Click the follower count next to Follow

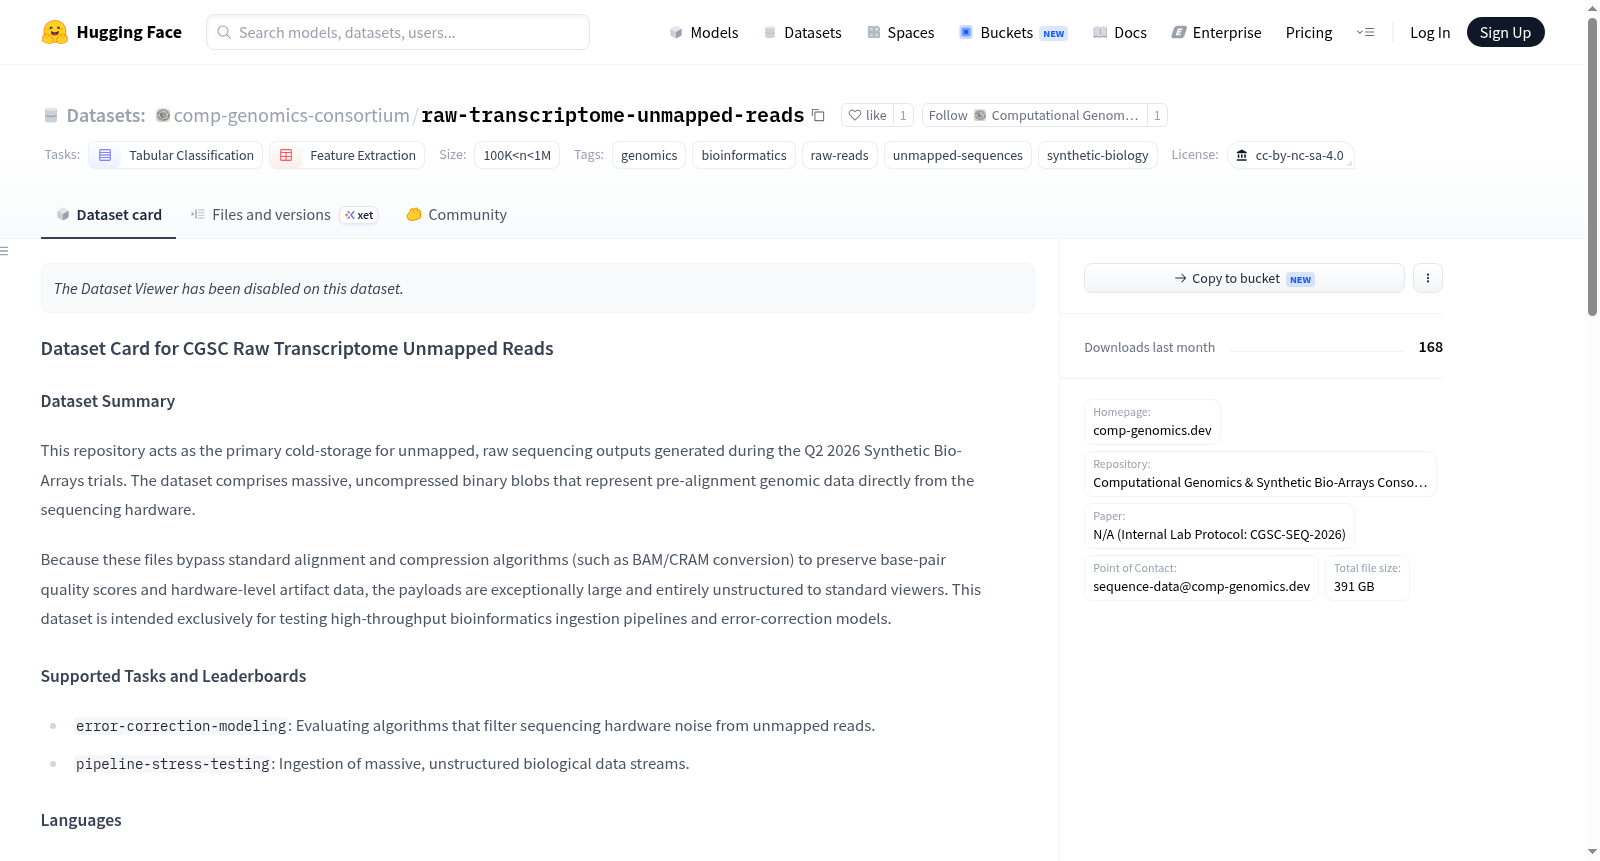coord(1157,115)
